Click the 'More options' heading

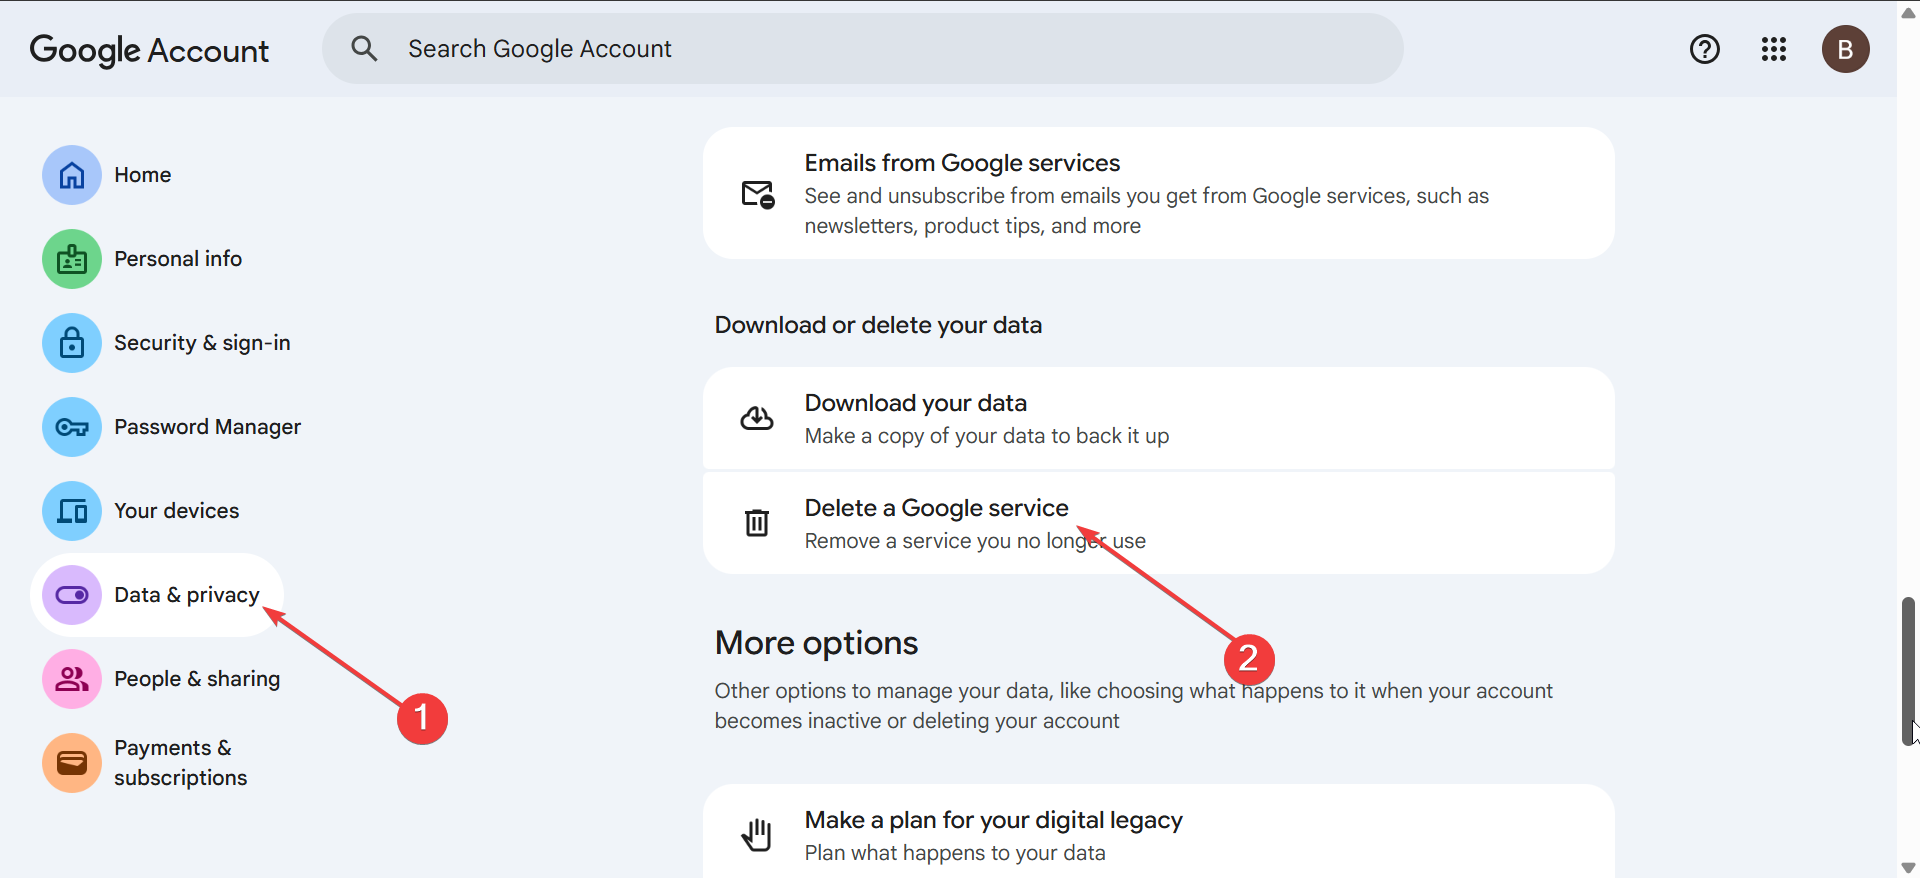point(816,643)
